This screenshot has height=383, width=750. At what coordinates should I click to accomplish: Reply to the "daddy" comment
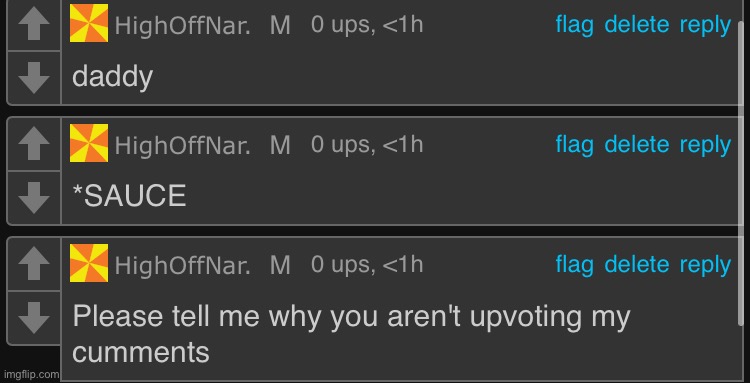click(x=706, y=25)
